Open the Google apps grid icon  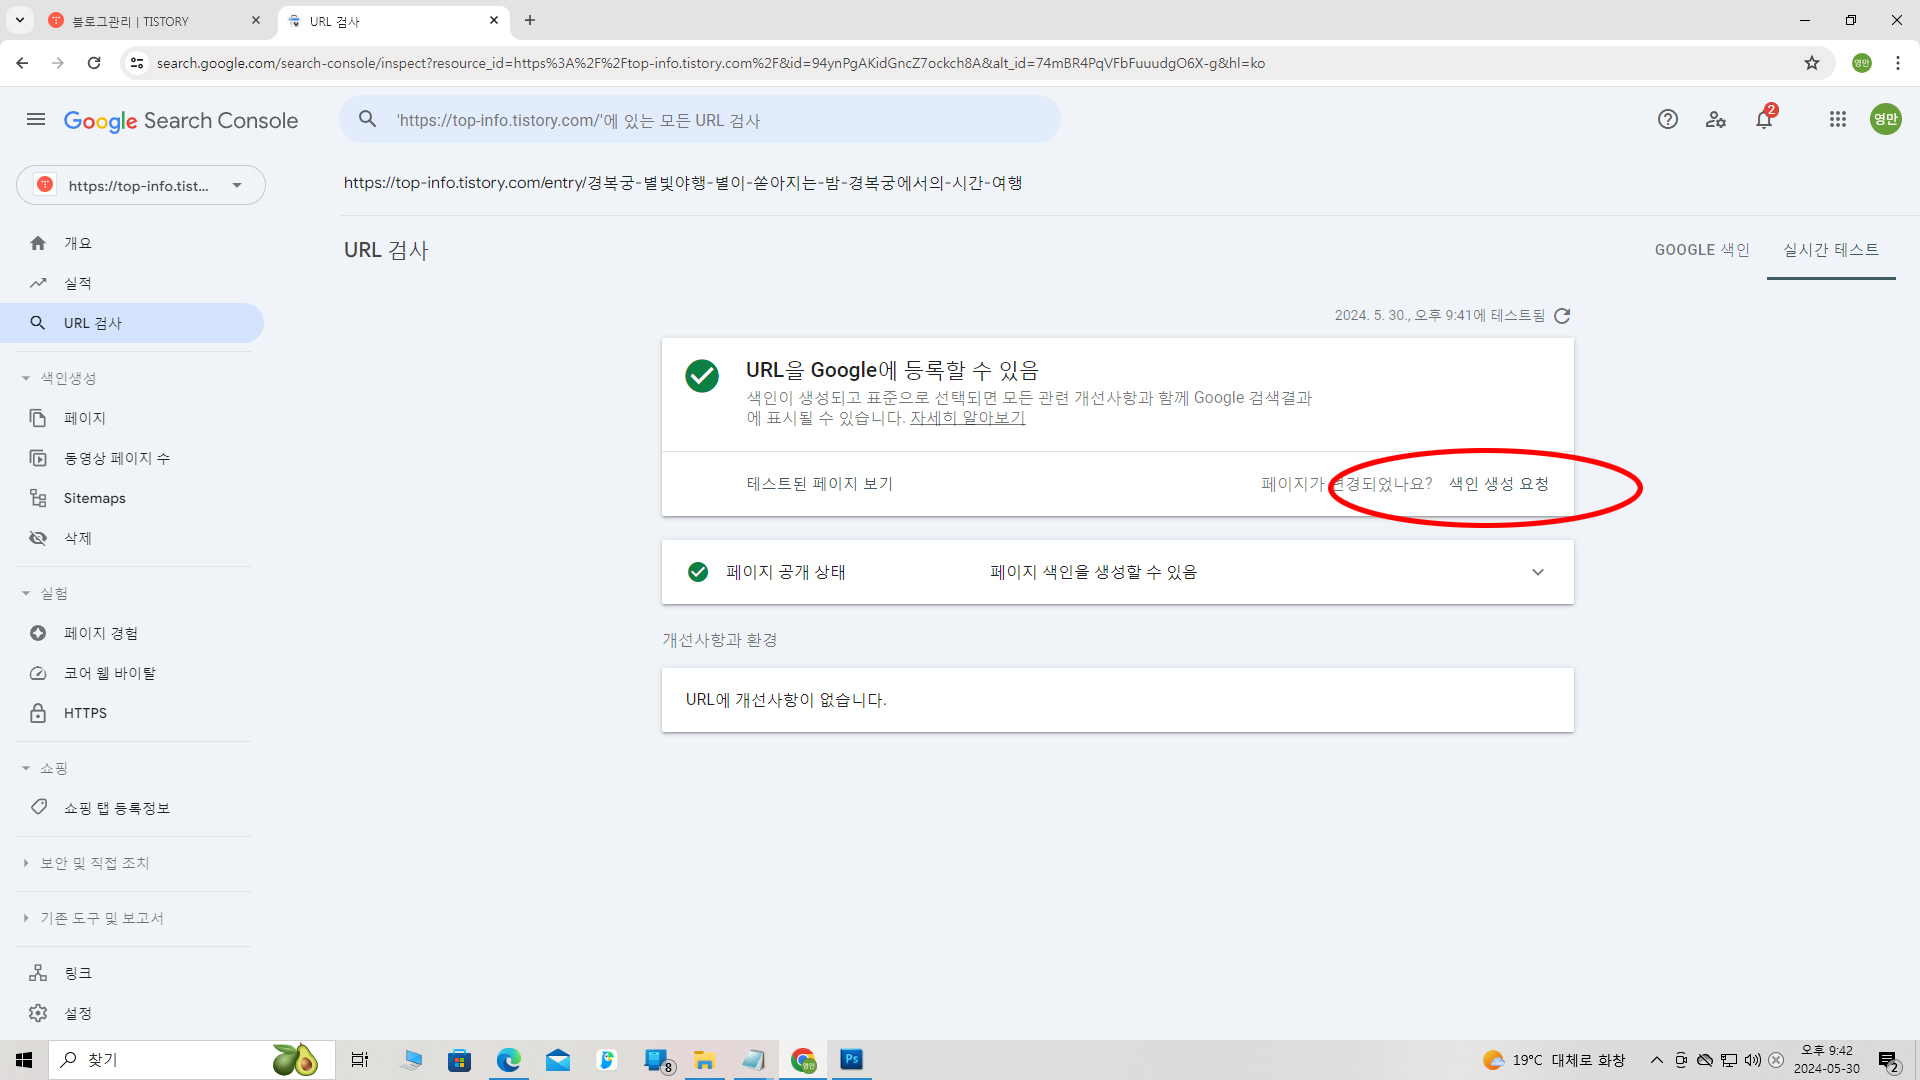1838,120
